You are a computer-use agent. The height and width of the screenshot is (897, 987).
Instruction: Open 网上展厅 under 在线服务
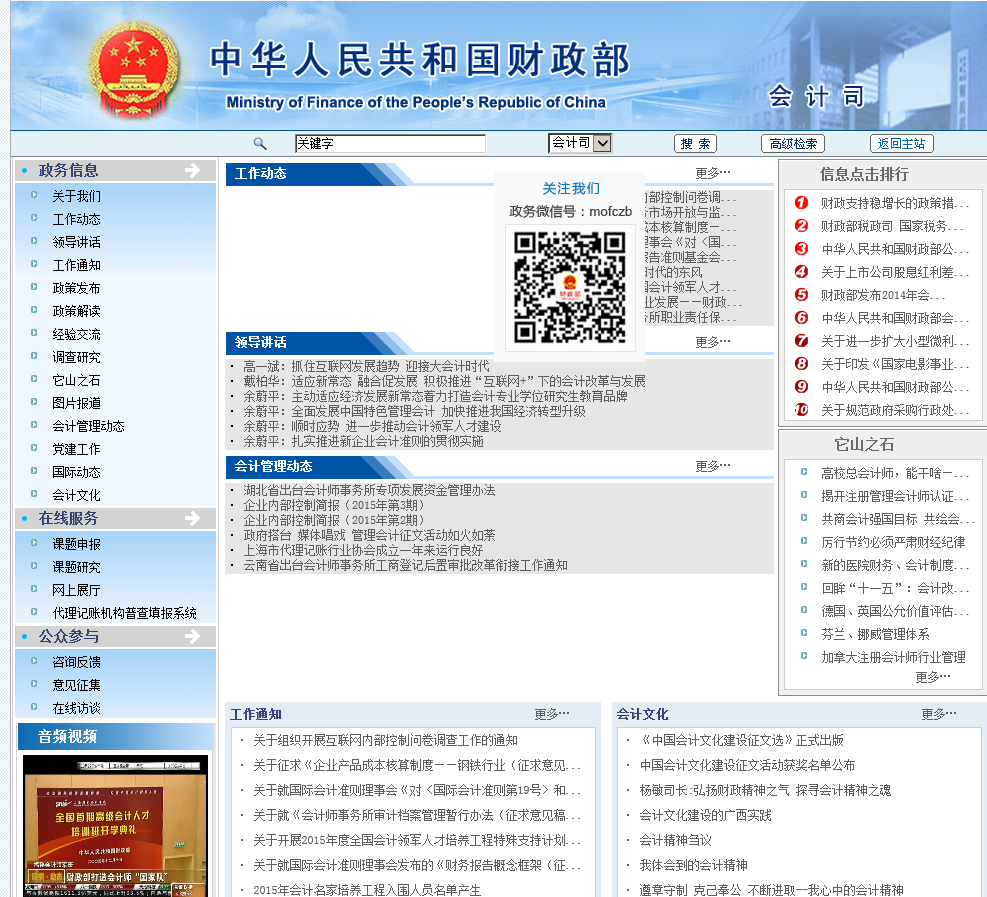coord(76,590)
